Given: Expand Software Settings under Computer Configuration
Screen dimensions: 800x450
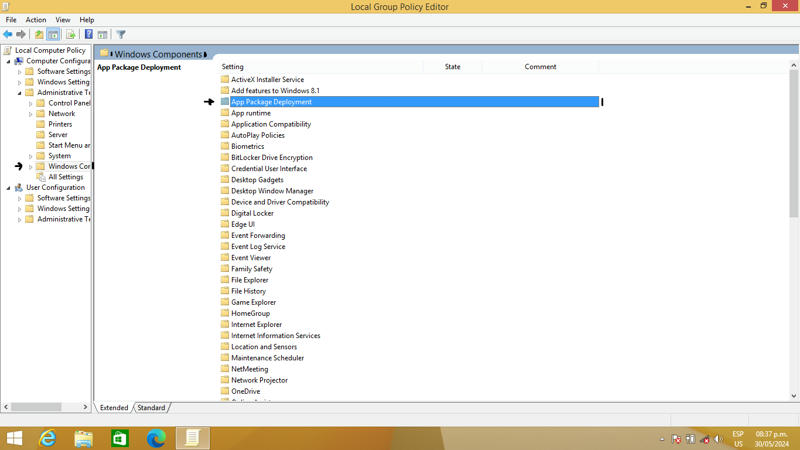Looking at the screenshot, I should click(x=20, y=72).
